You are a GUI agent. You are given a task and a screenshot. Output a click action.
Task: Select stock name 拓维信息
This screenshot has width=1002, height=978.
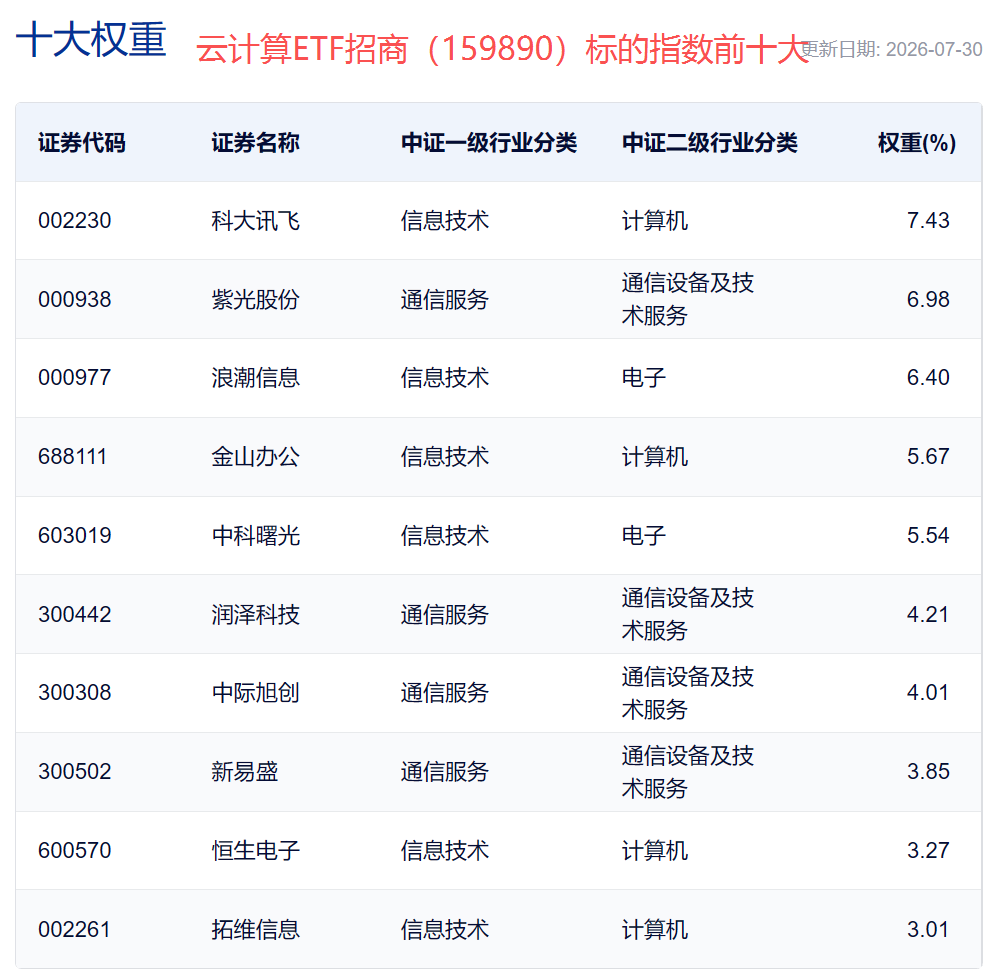point(256,929)
